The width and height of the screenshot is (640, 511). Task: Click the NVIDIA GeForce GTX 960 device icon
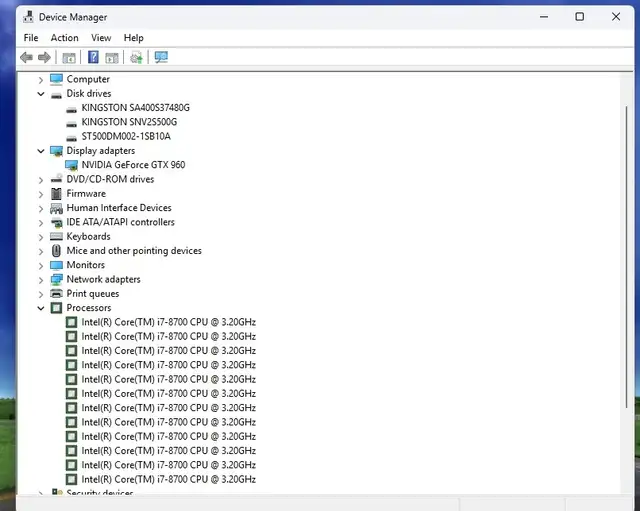coord(71,165)
